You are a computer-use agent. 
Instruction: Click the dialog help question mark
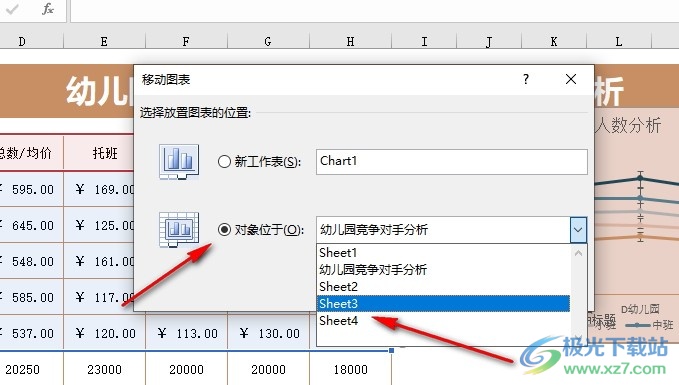526,79
